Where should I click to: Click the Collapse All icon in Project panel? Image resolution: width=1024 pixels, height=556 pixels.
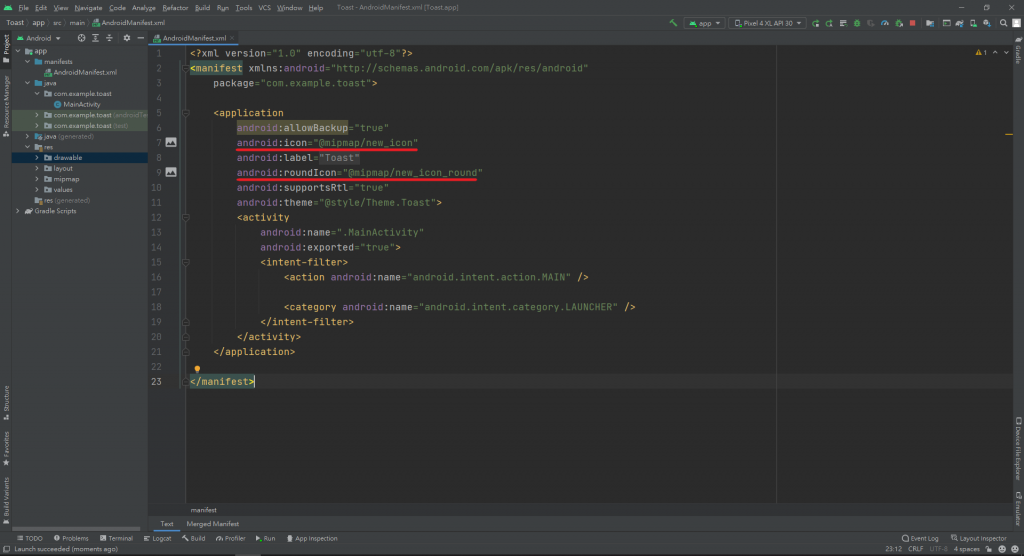click(109, 38)
